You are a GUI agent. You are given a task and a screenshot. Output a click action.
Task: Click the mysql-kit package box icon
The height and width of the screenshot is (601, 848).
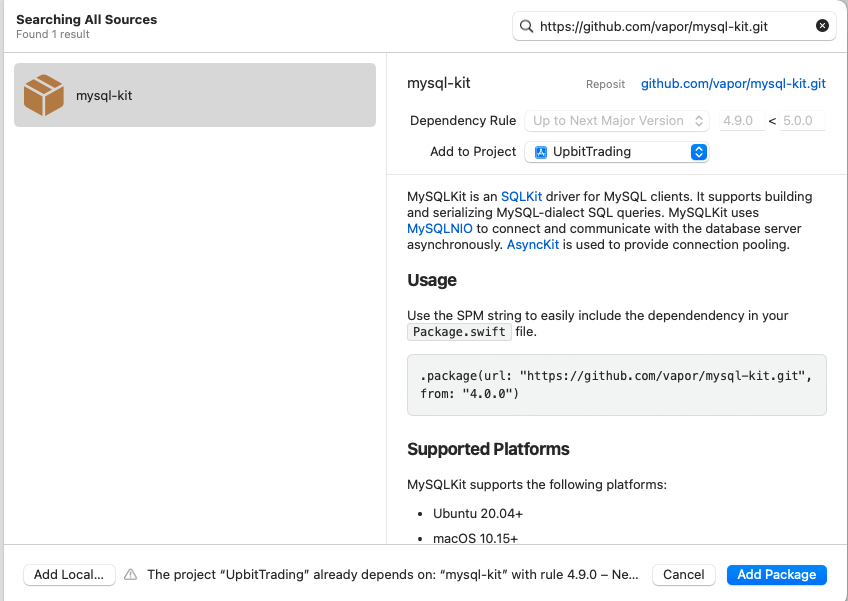(44, 95)
